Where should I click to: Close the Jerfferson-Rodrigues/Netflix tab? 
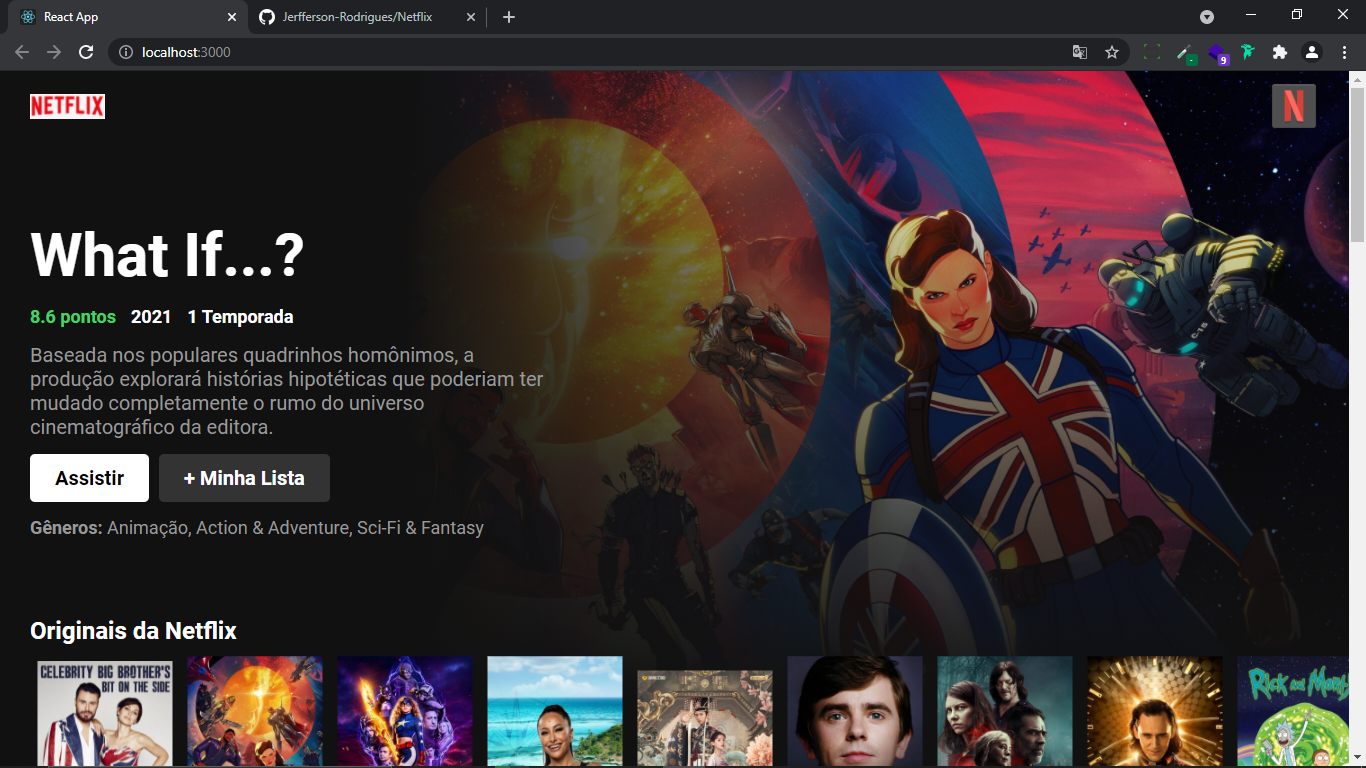471,17
